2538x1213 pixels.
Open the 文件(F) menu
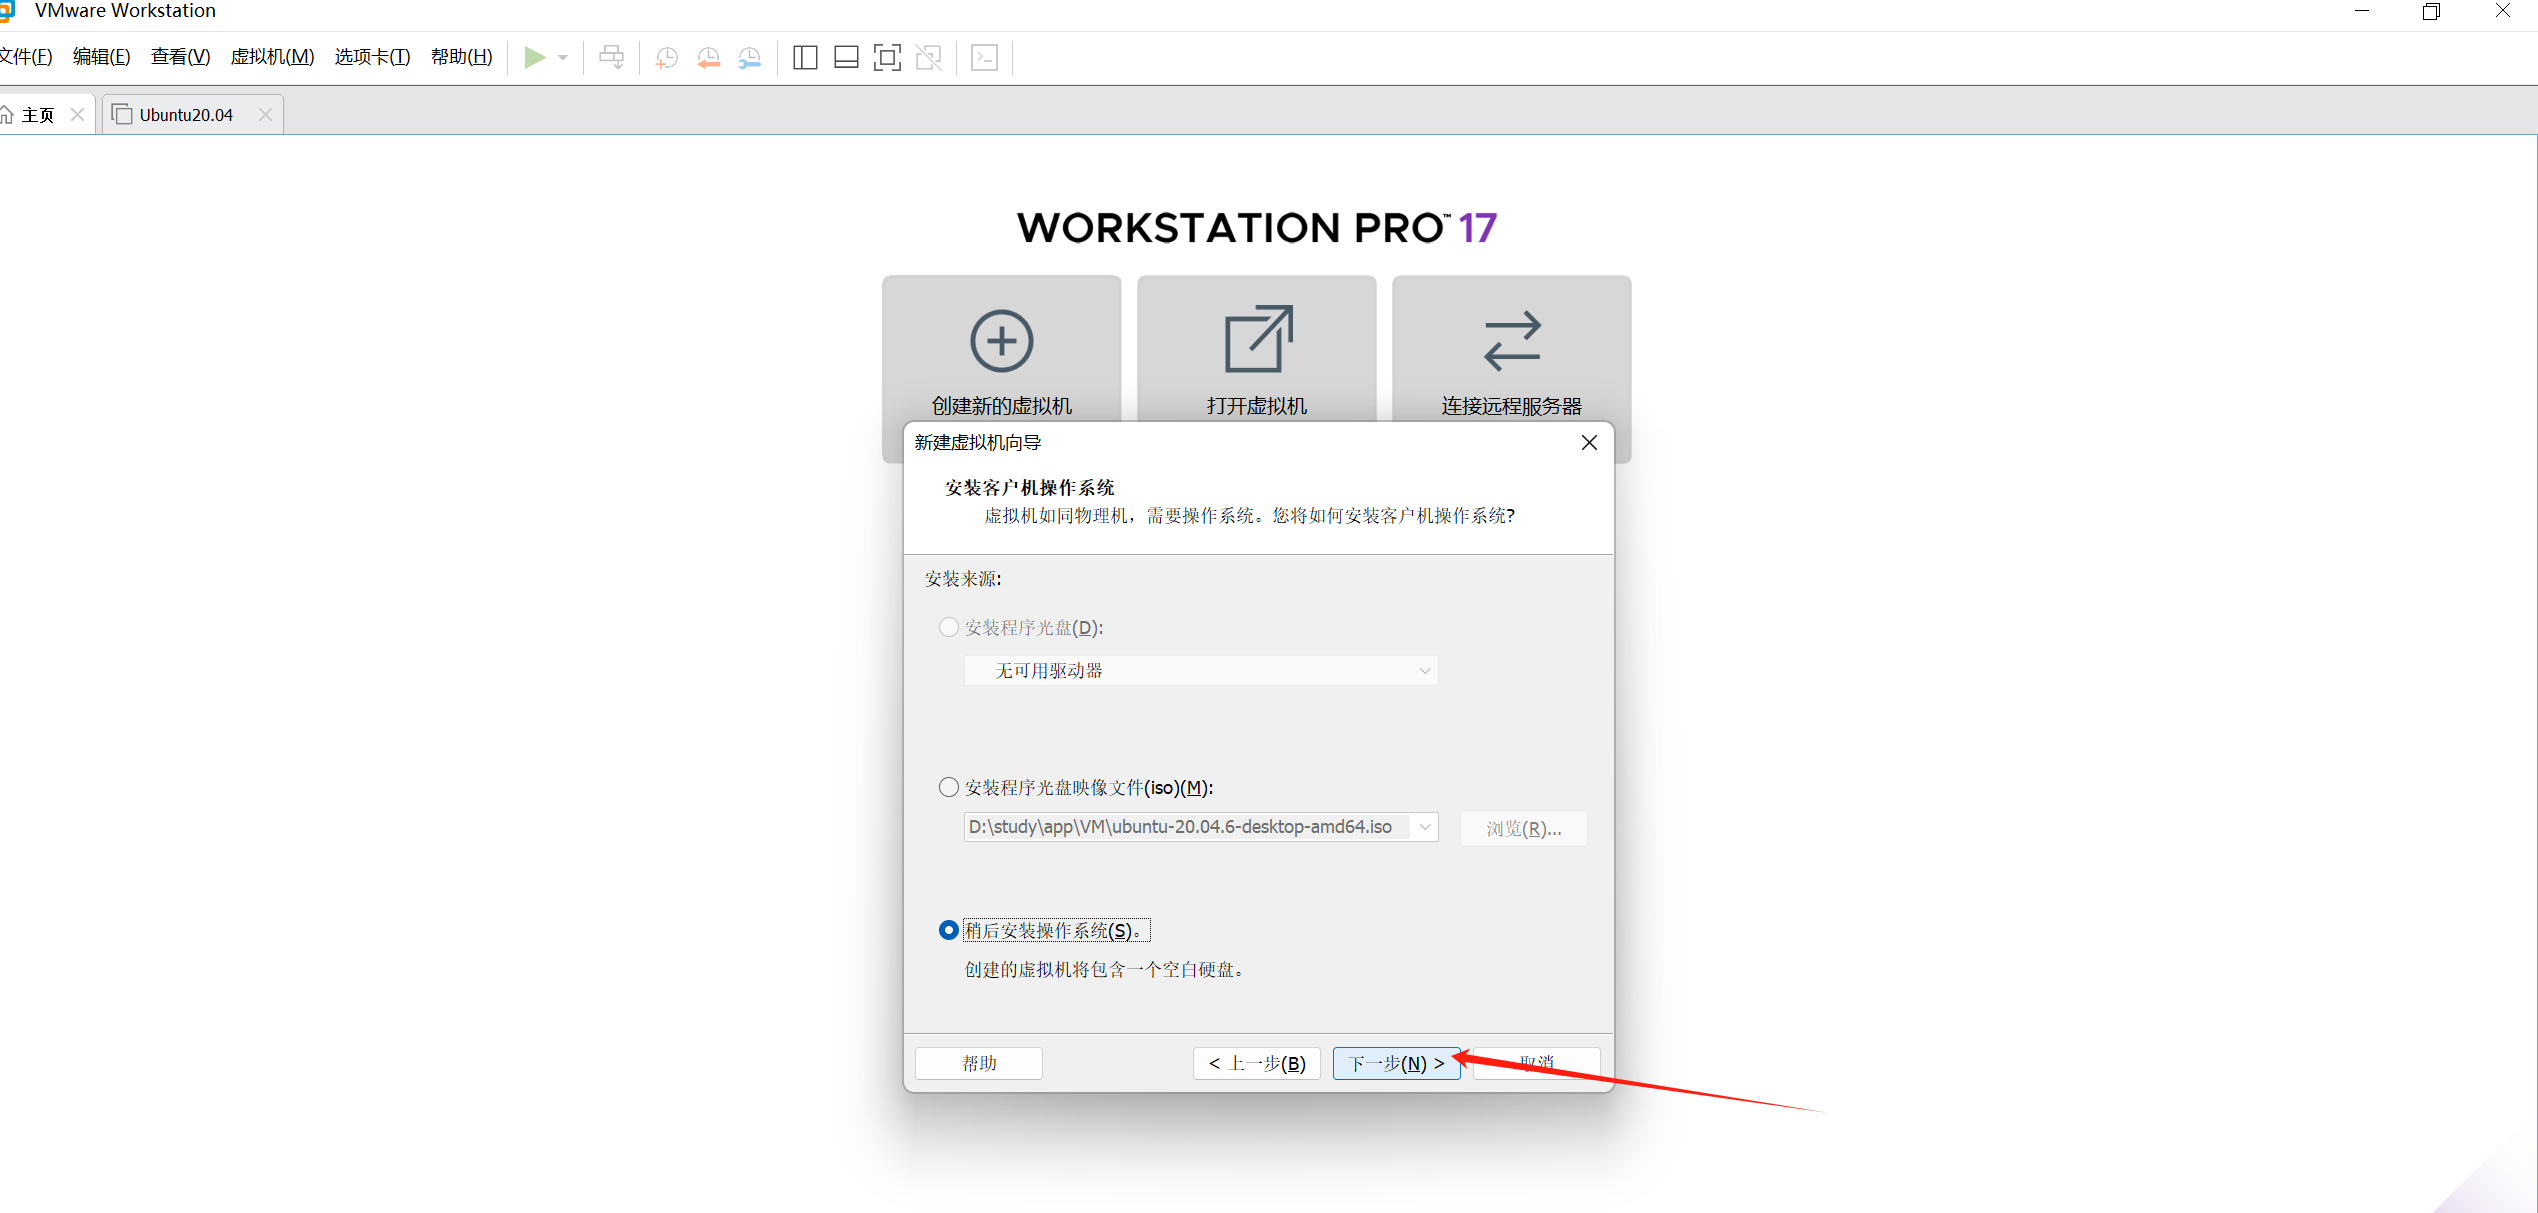coord(26,57)
